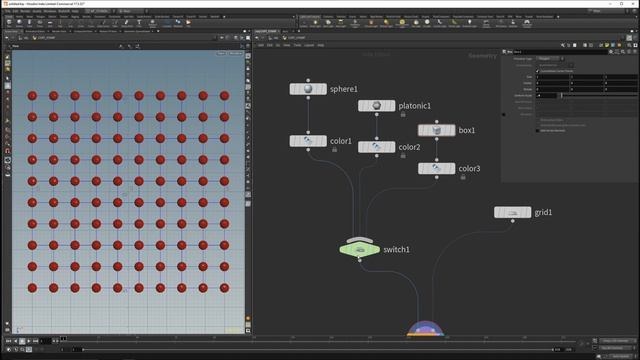Open network editor Layout menu
This screenshot has height=360, width=640.
pyautogui.click(x=309, y=45)
